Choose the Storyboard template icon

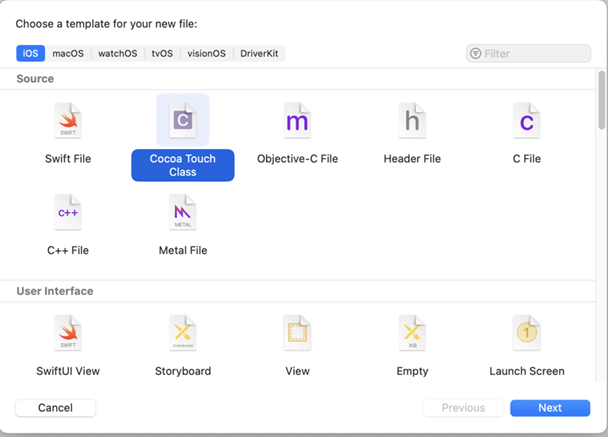coord(183,333)
